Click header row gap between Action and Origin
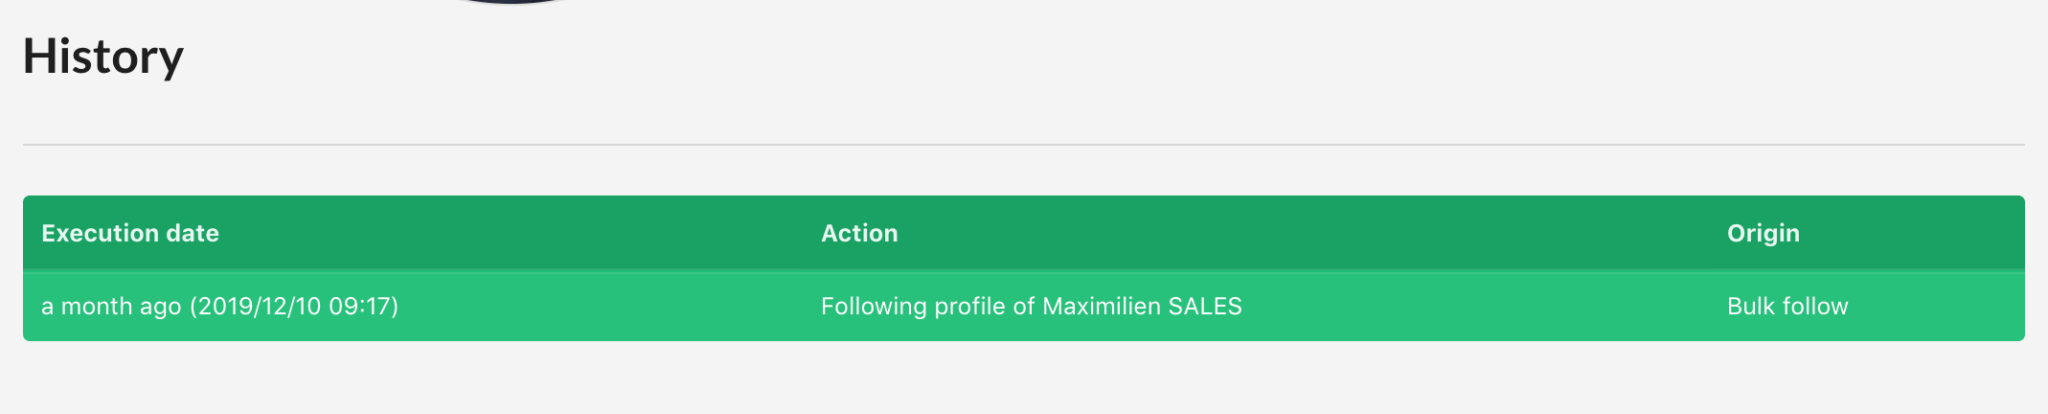Screen dimensions: 2048x414 pyautogui.click(x=1312, y=233)
